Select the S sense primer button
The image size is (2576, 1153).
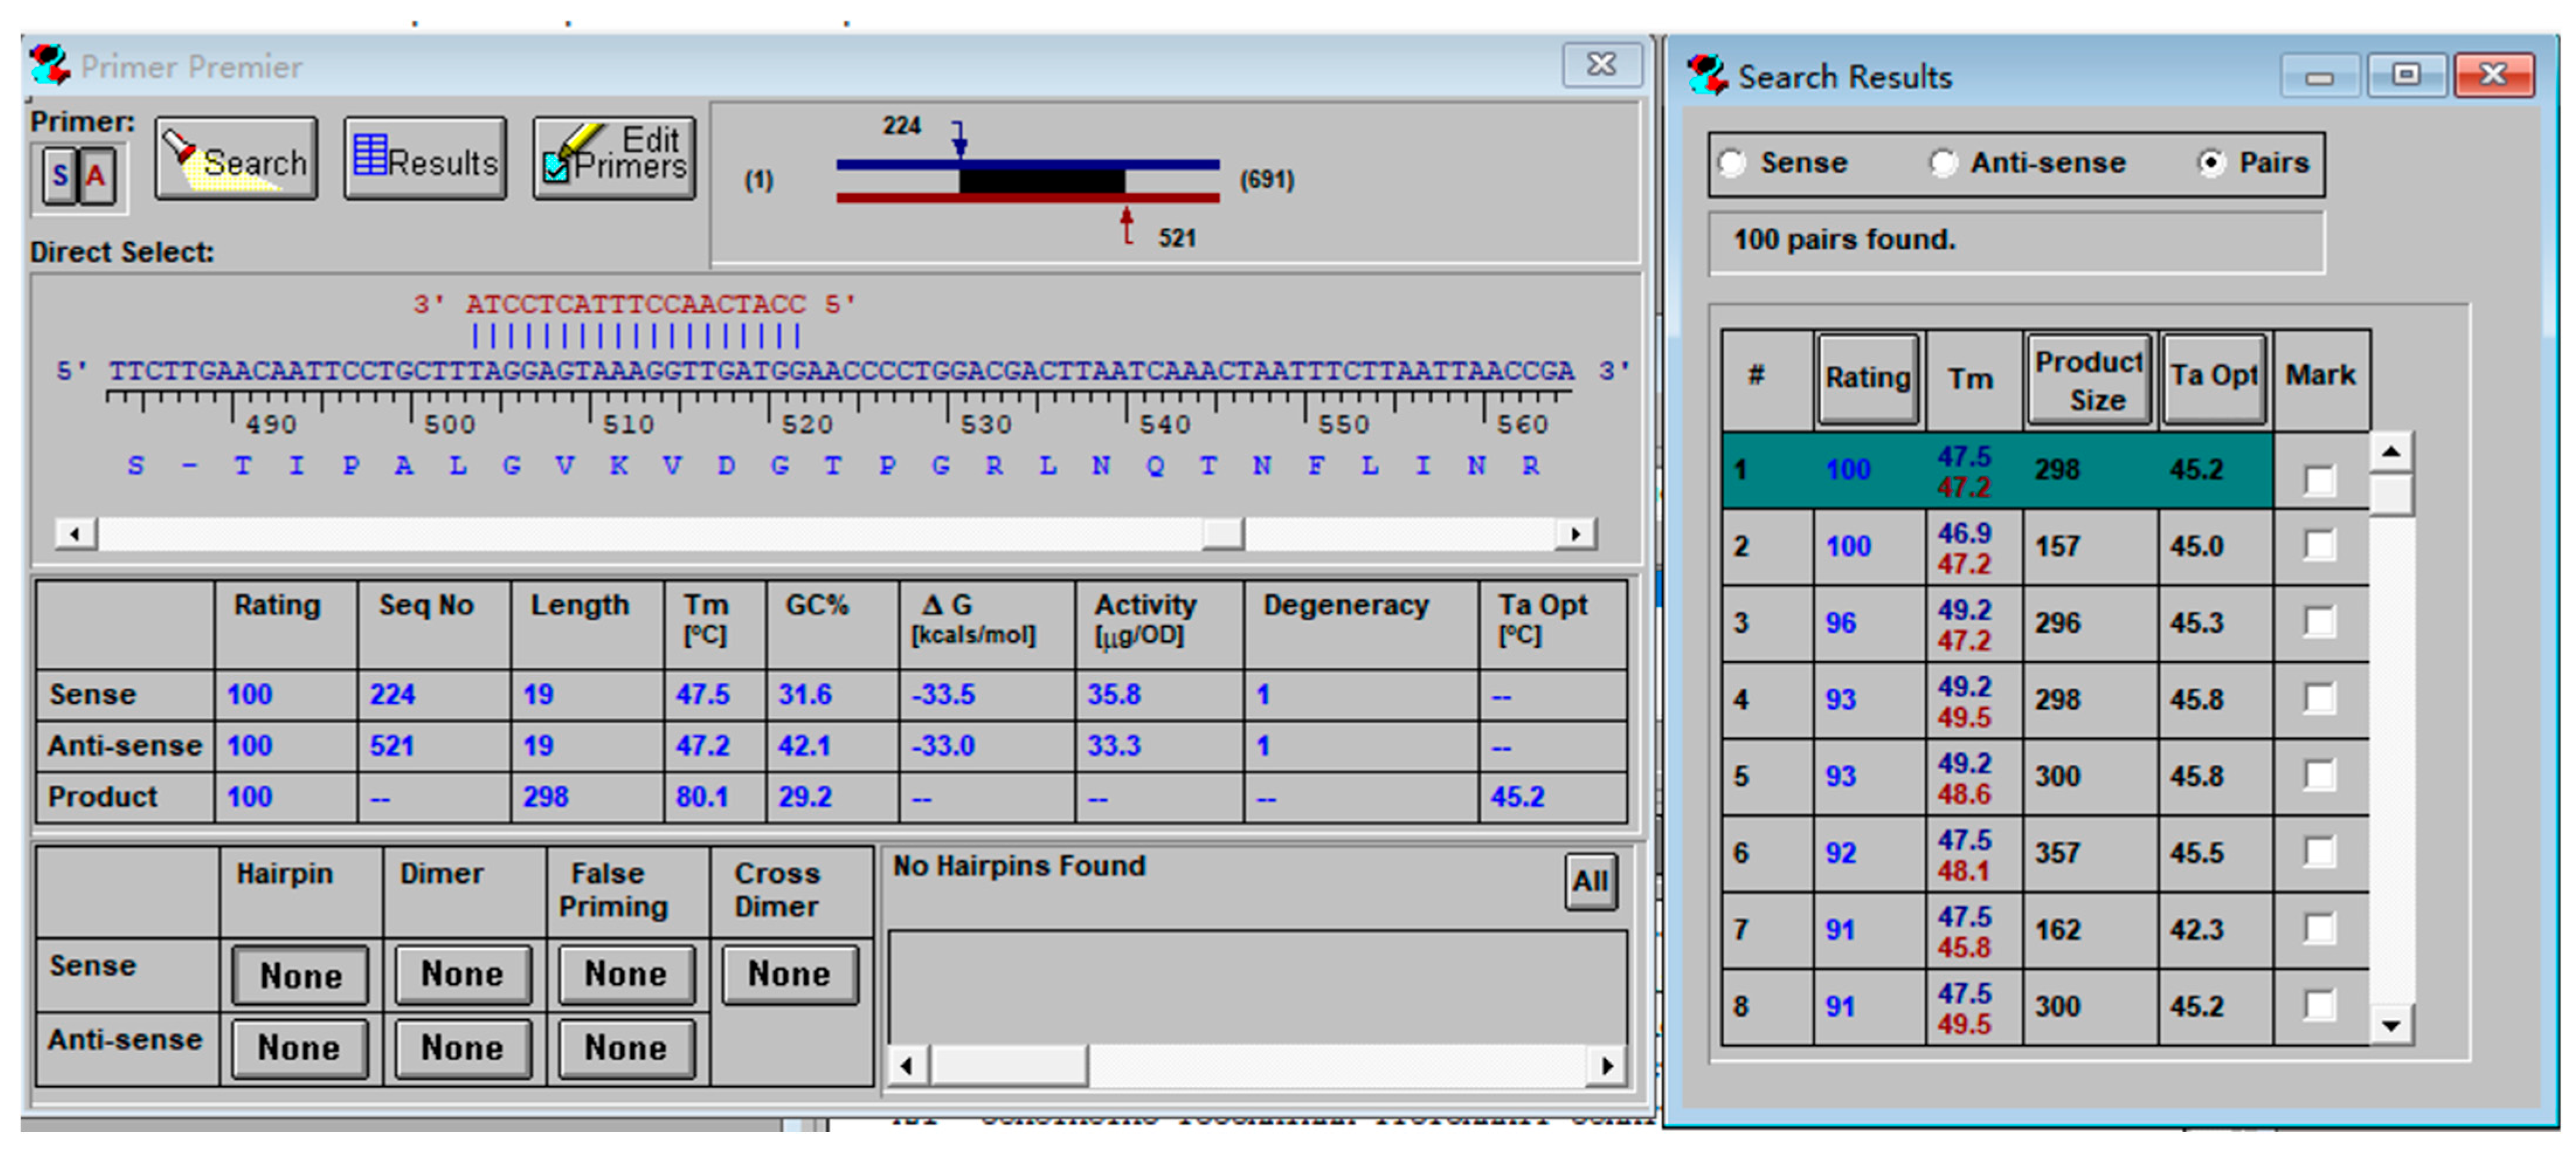pos(60,177)
